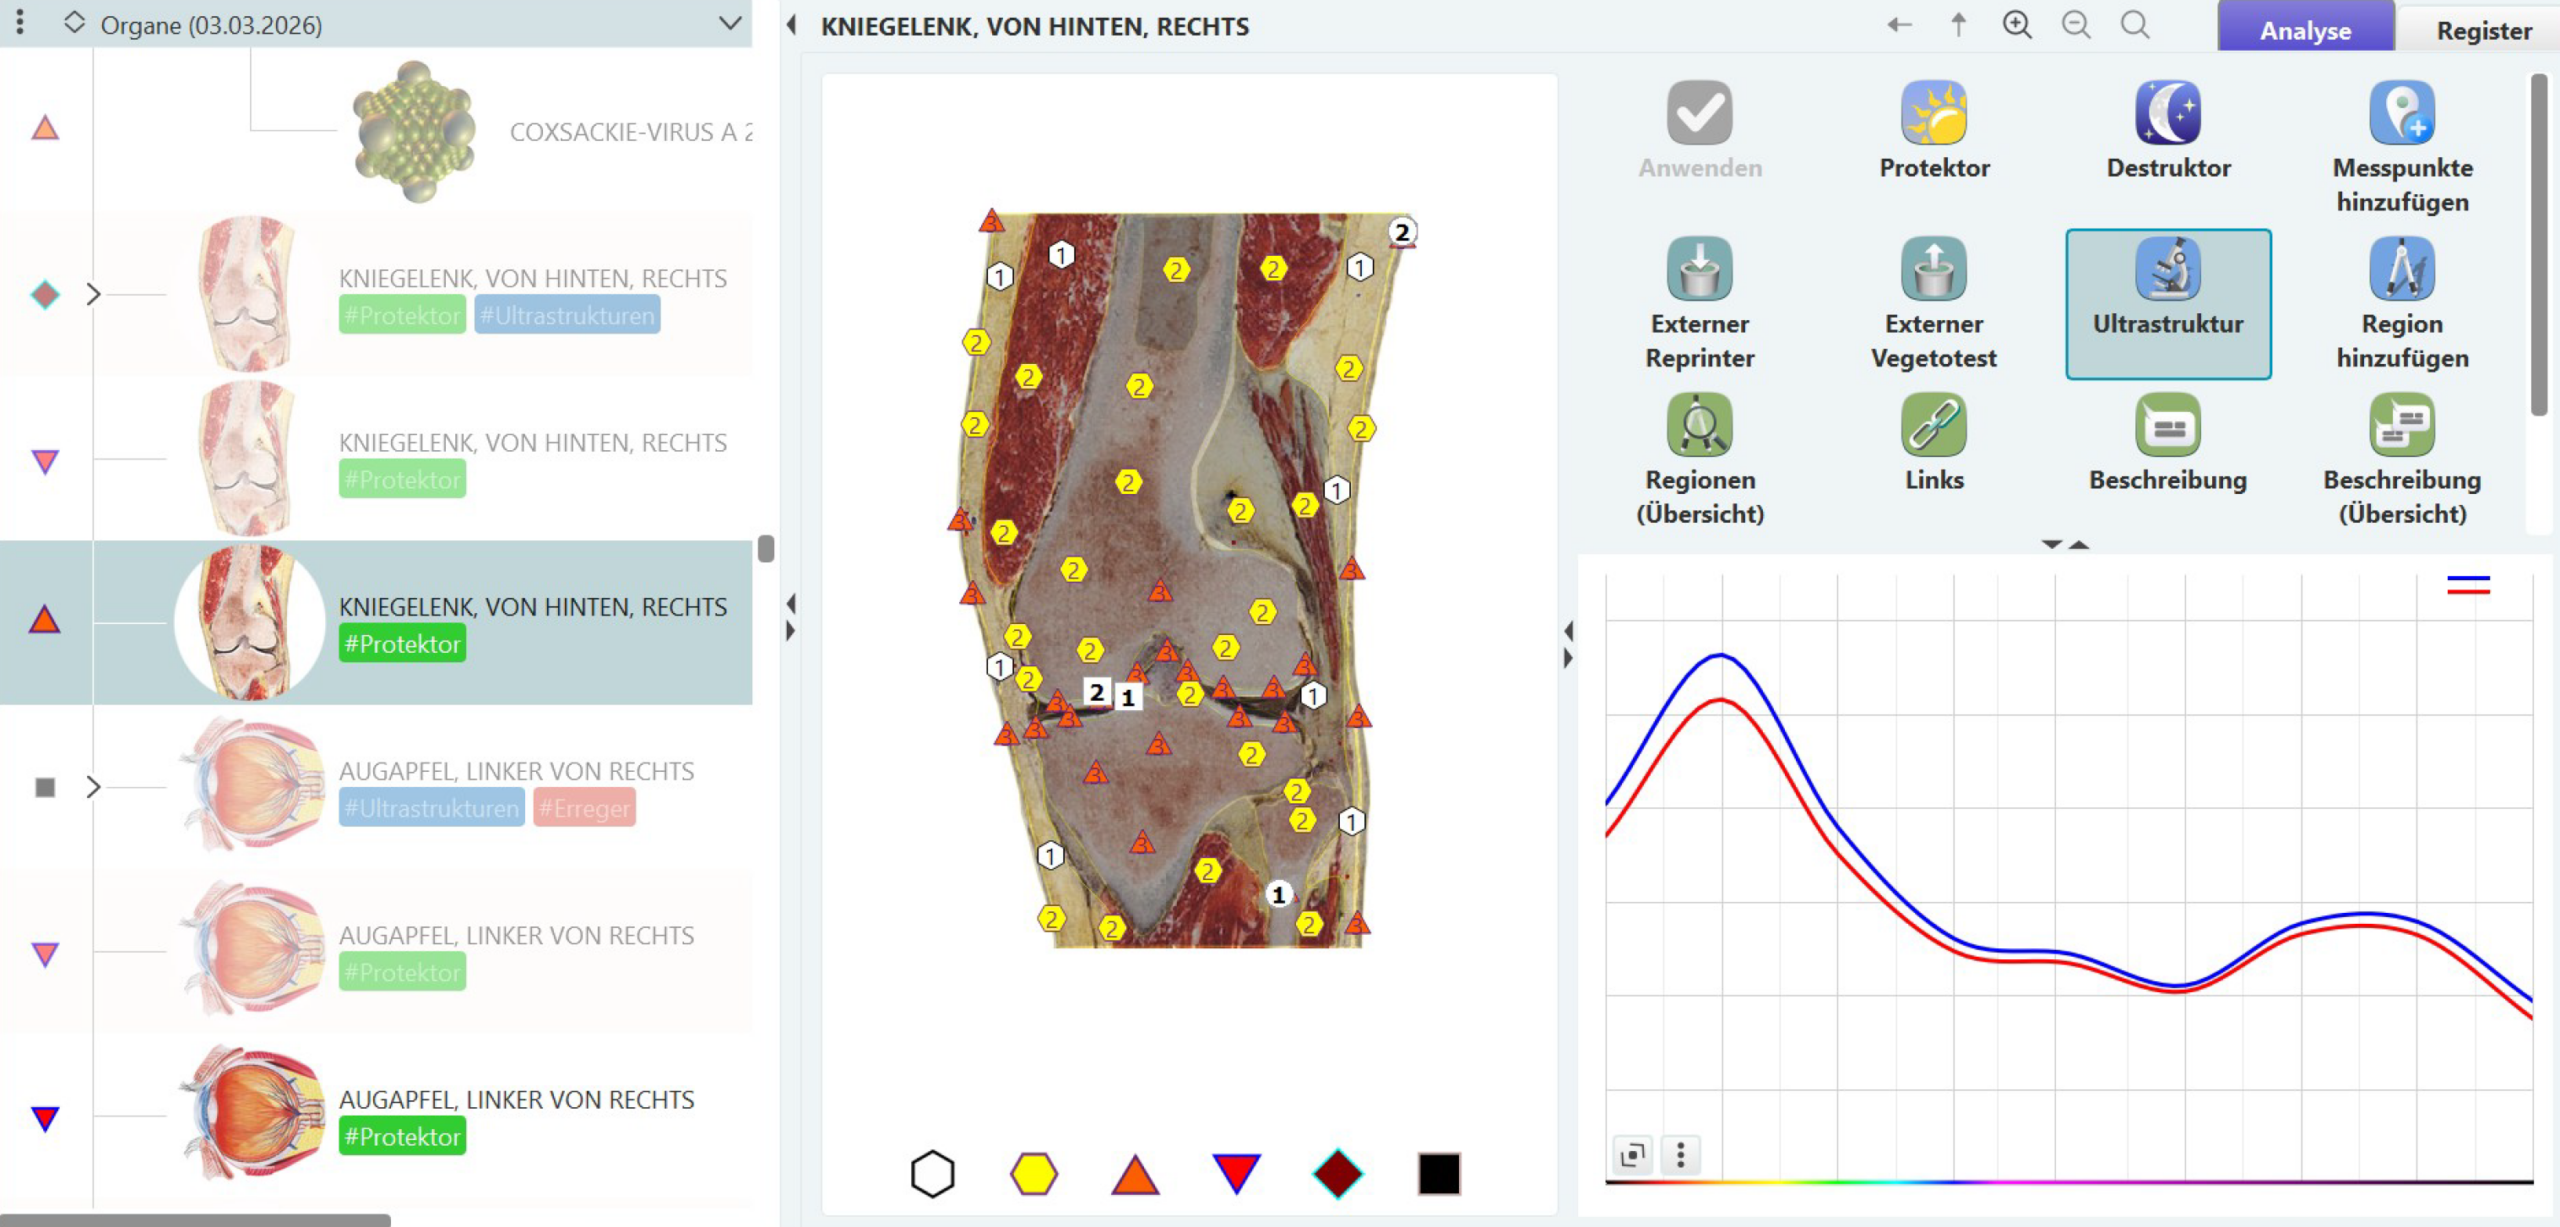Open Externer Reprinter tool
The height and width of the screenshot is (1227, 2560).
tap(1699, 270)
